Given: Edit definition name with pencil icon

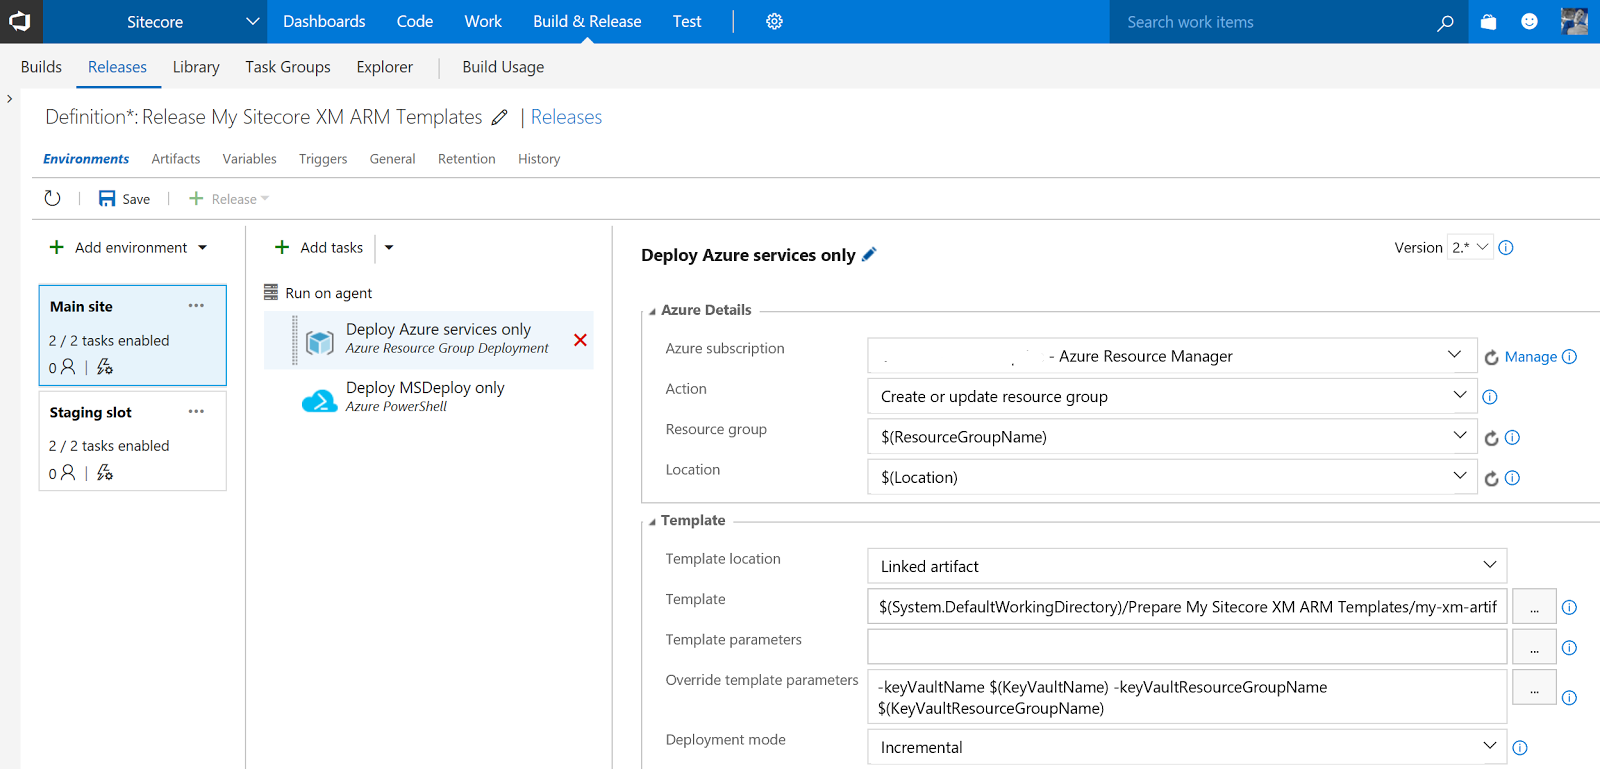Looking at the screenshot, I should click(x=499, y=117).
